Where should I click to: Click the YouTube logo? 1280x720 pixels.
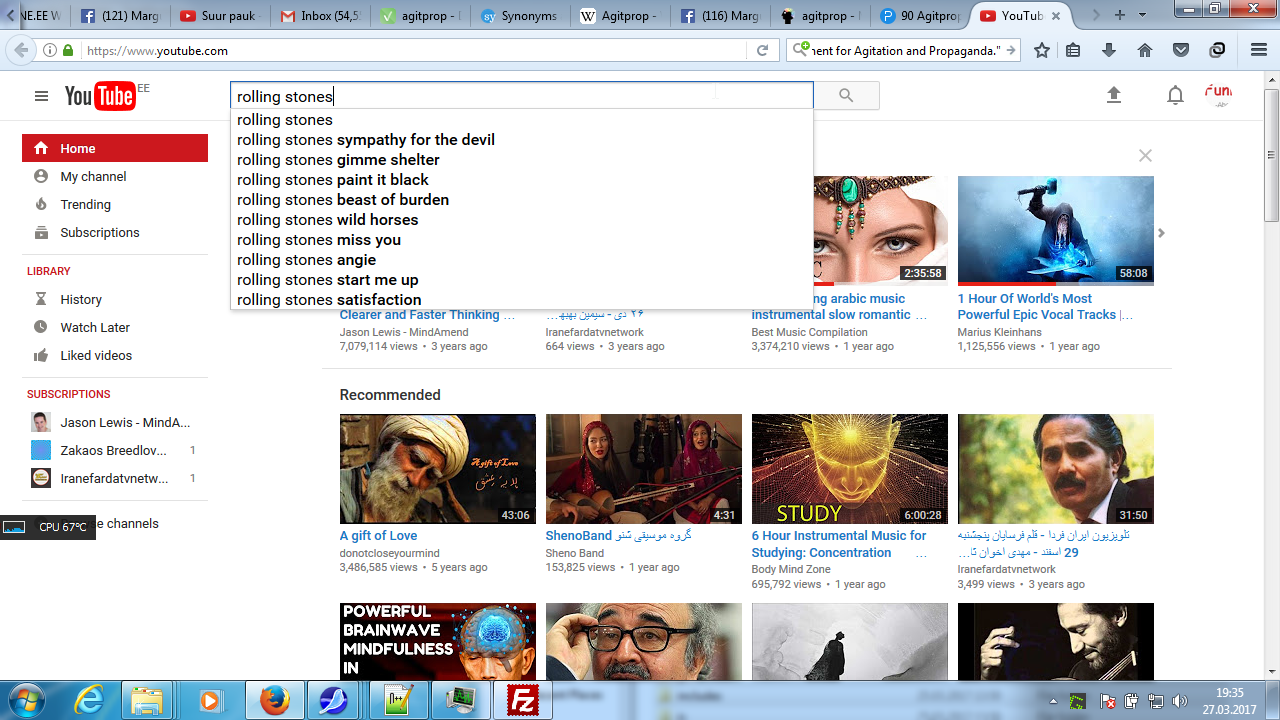pyautogui.click(x=100, y=96)
